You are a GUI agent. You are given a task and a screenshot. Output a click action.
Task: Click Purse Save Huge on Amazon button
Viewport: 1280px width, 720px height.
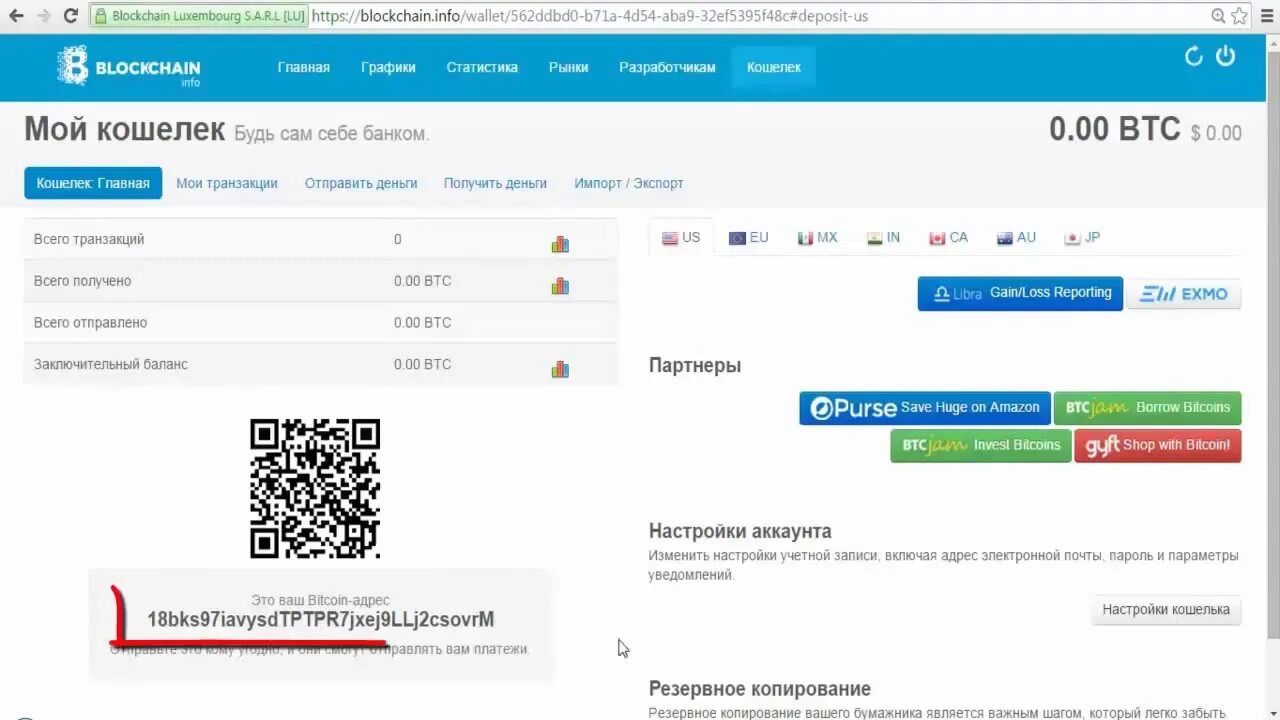pos(925,408)
